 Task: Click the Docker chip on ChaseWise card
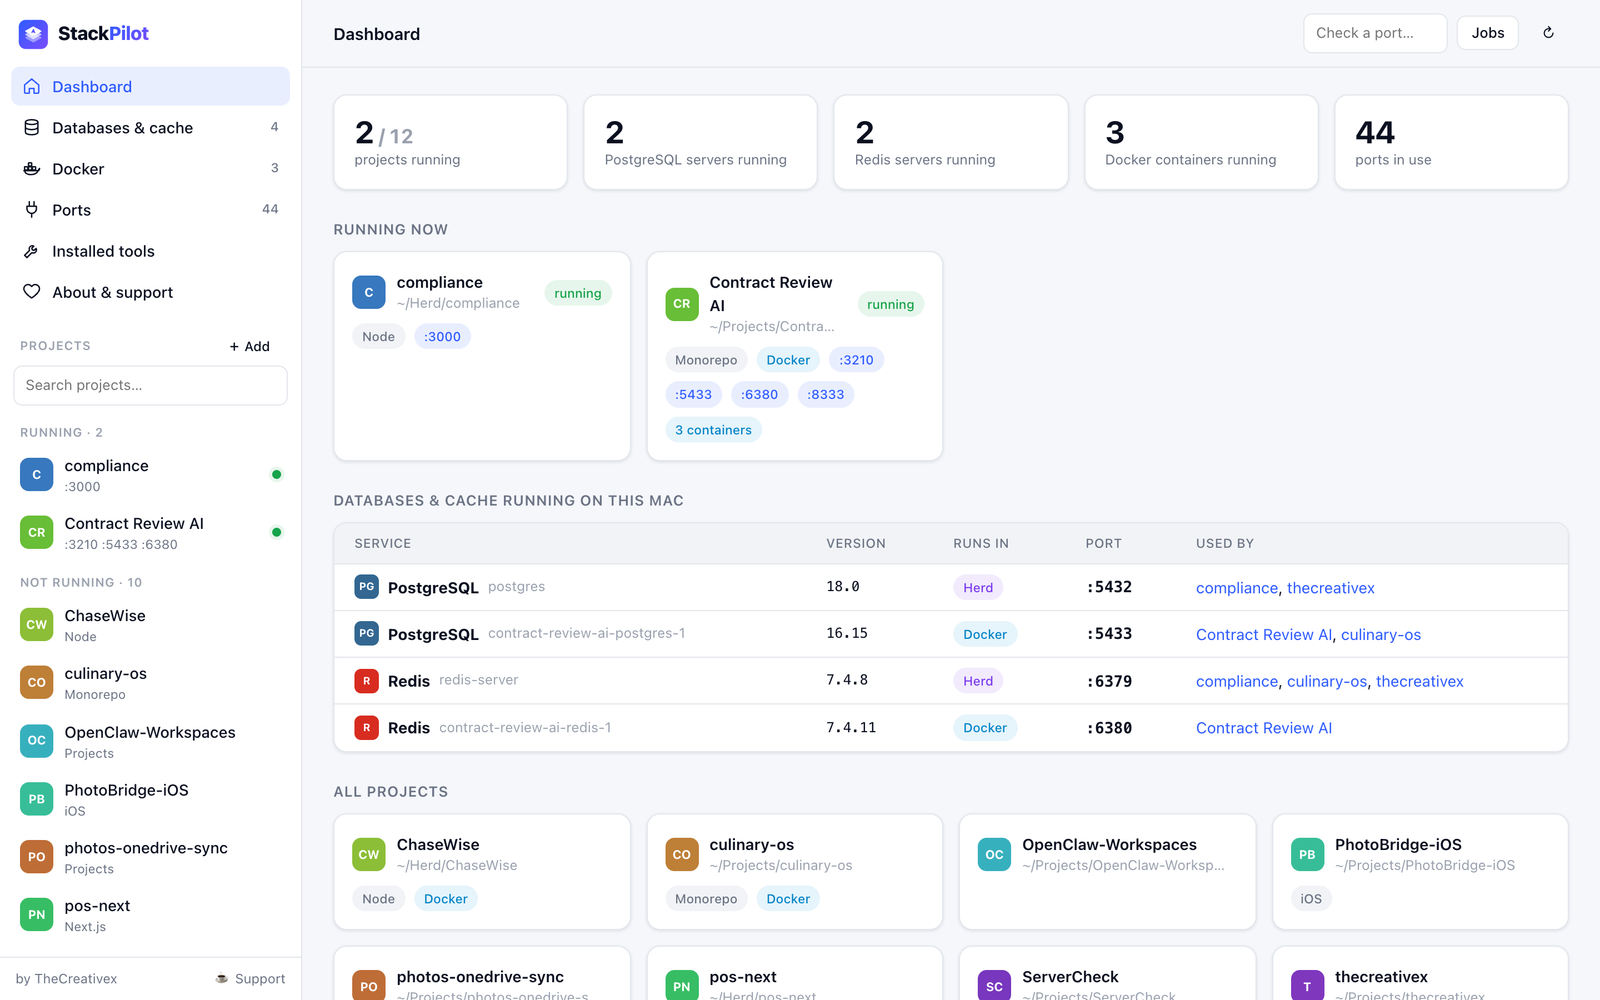(445, 899)
